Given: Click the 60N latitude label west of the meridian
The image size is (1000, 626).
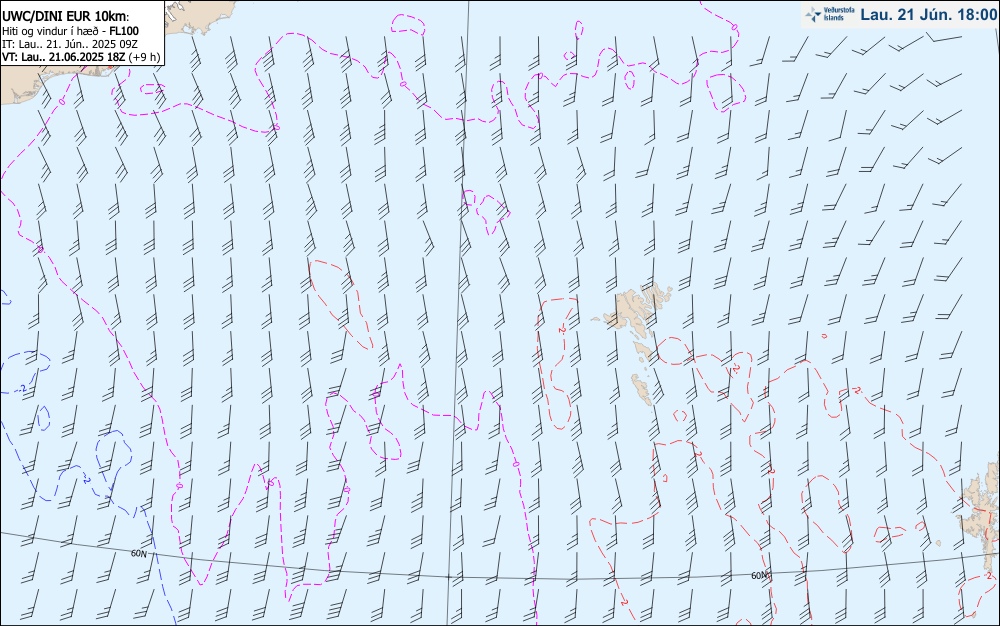Looking at the screenshot, I should 138,554.
